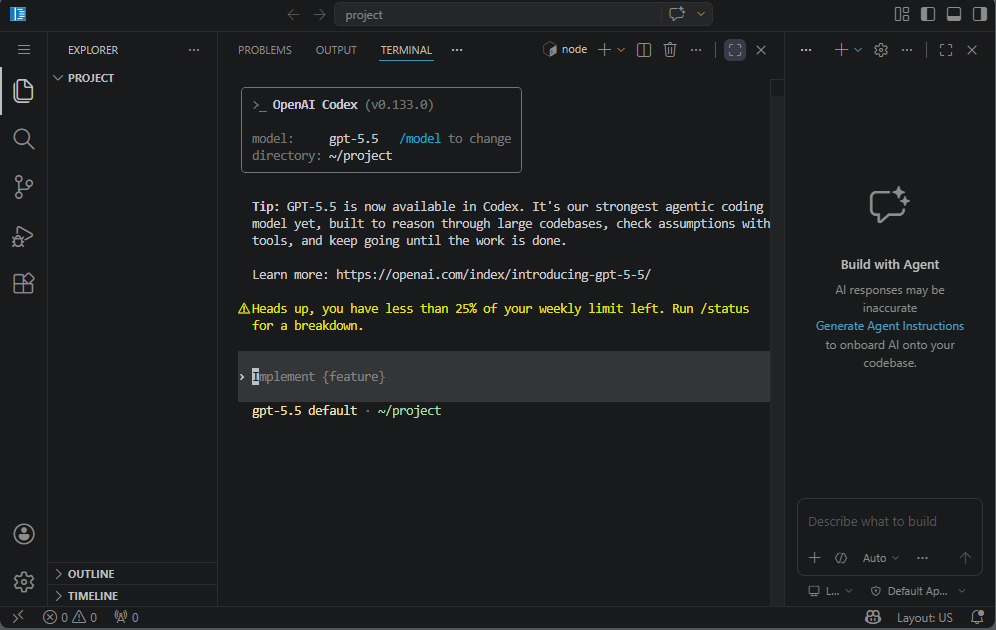Maximize the chat panel
996x630 pixels.
point(946,50)
